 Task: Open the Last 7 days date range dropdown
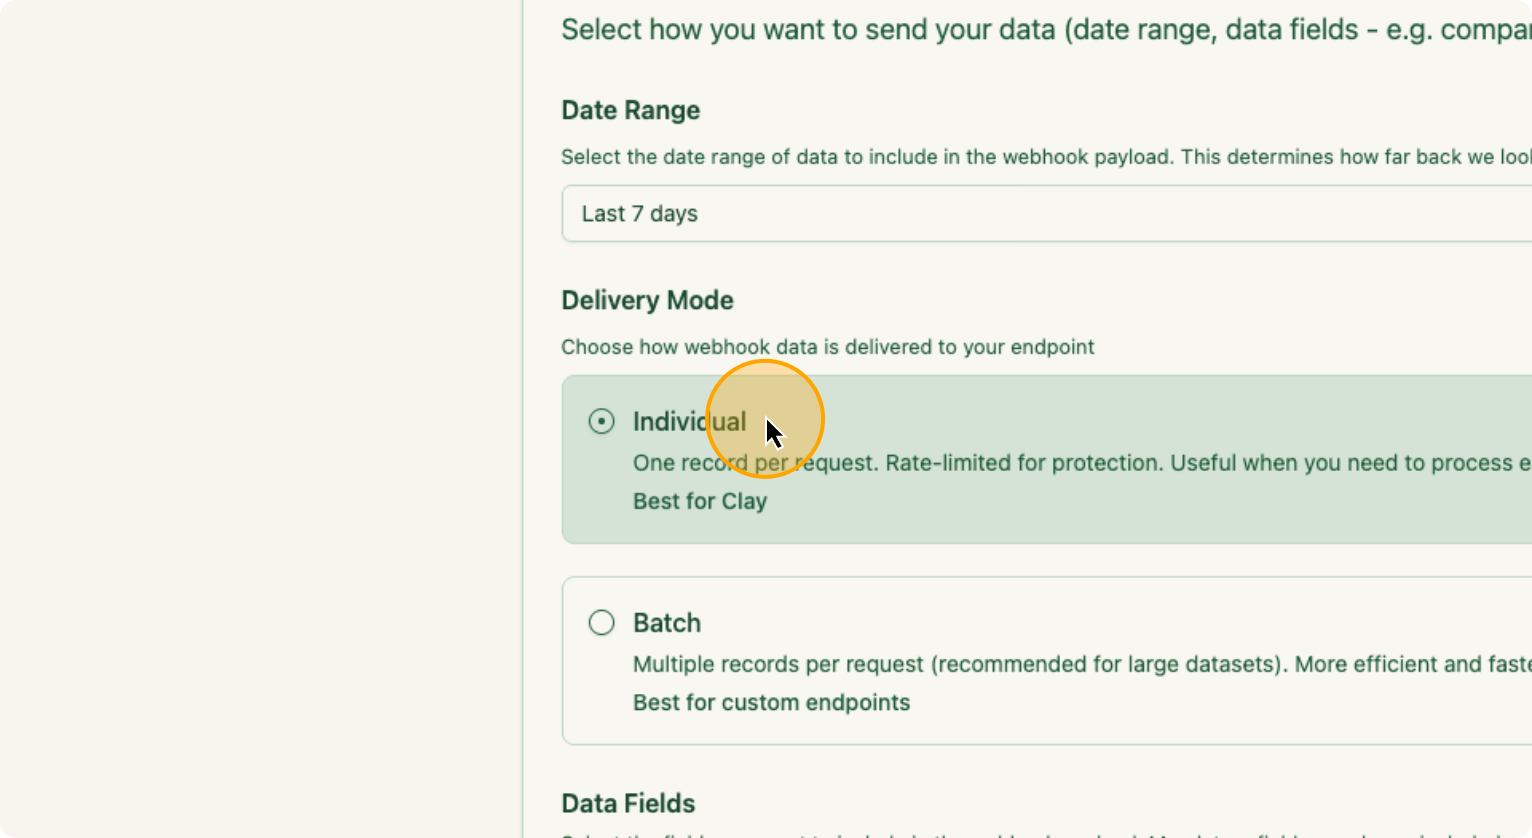coord(900,213)
